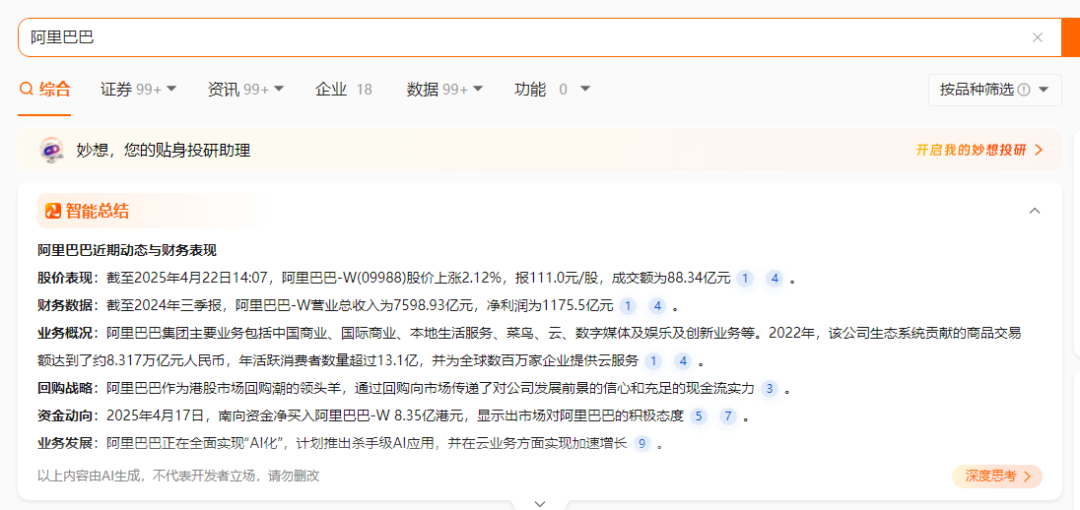The height and width of the screenshot is (510, 1080).
Task: Open citation 4 after 提供云服务
Action: pos(683,361)
